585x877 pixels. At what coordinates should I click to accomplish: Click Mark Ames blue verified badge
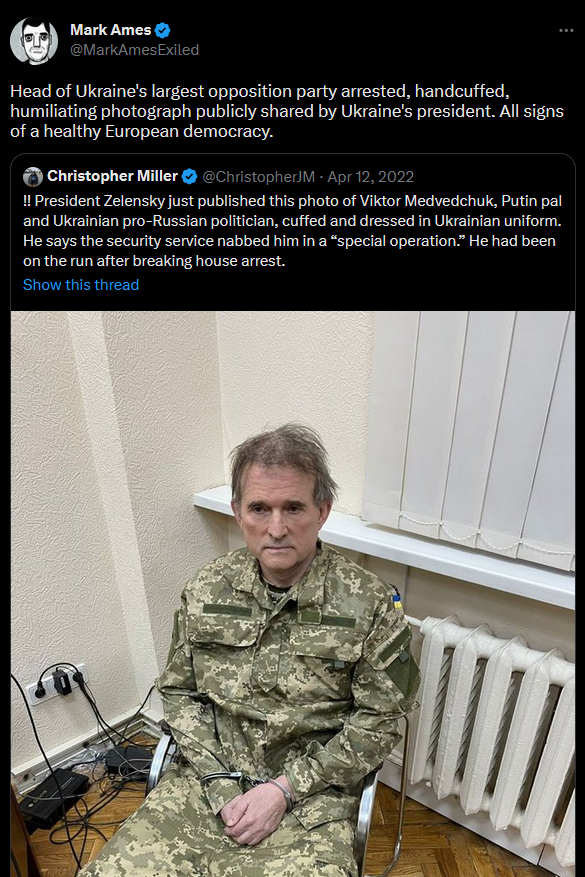[x=163, y=30]
